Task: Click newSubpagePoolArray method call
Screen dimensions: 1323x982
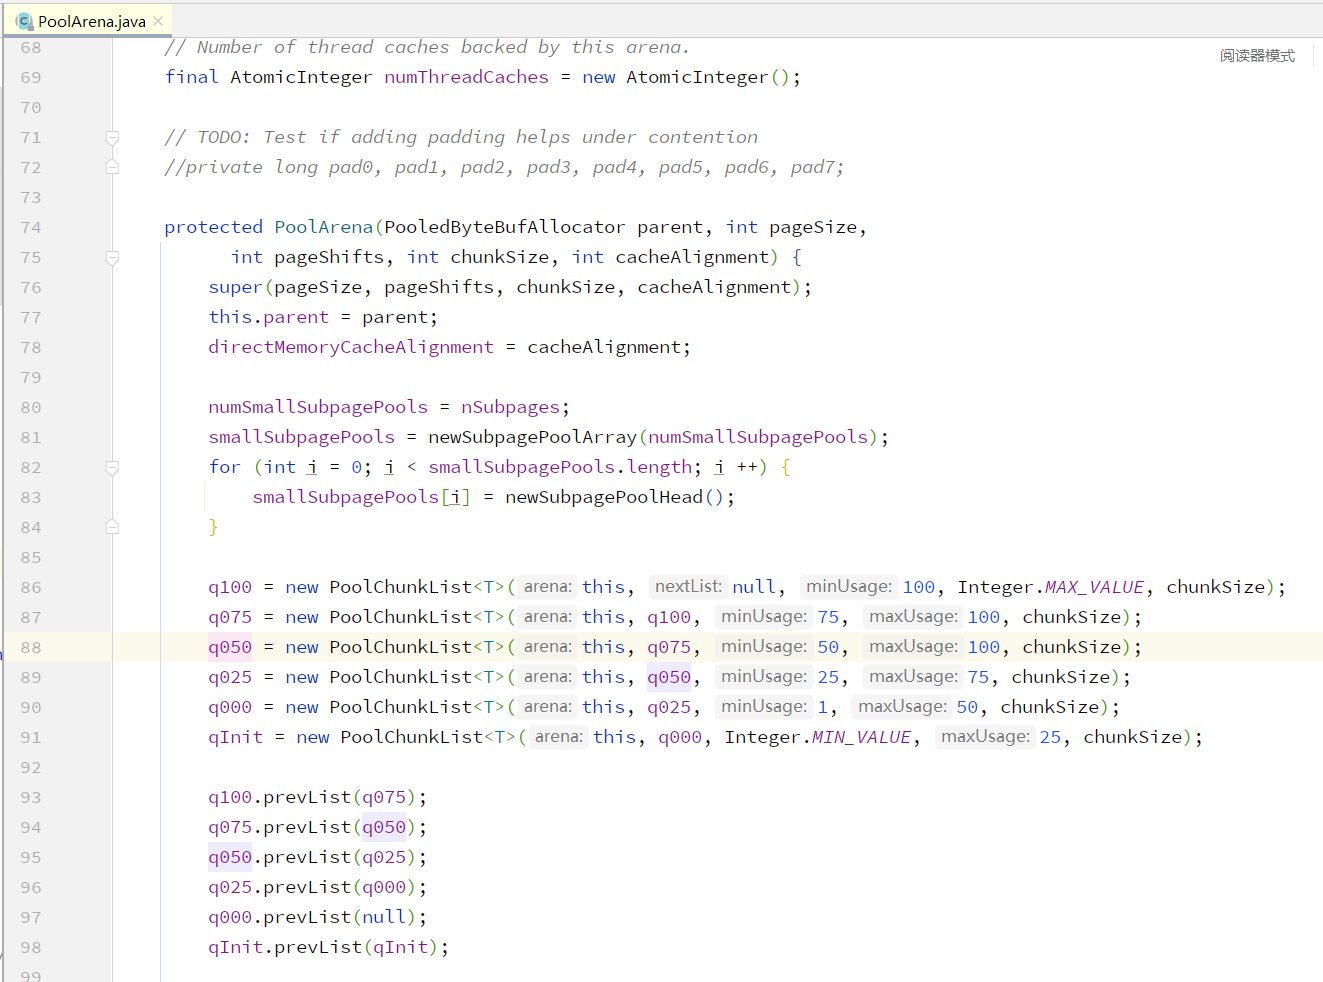Action: click(x=532, y=437)
